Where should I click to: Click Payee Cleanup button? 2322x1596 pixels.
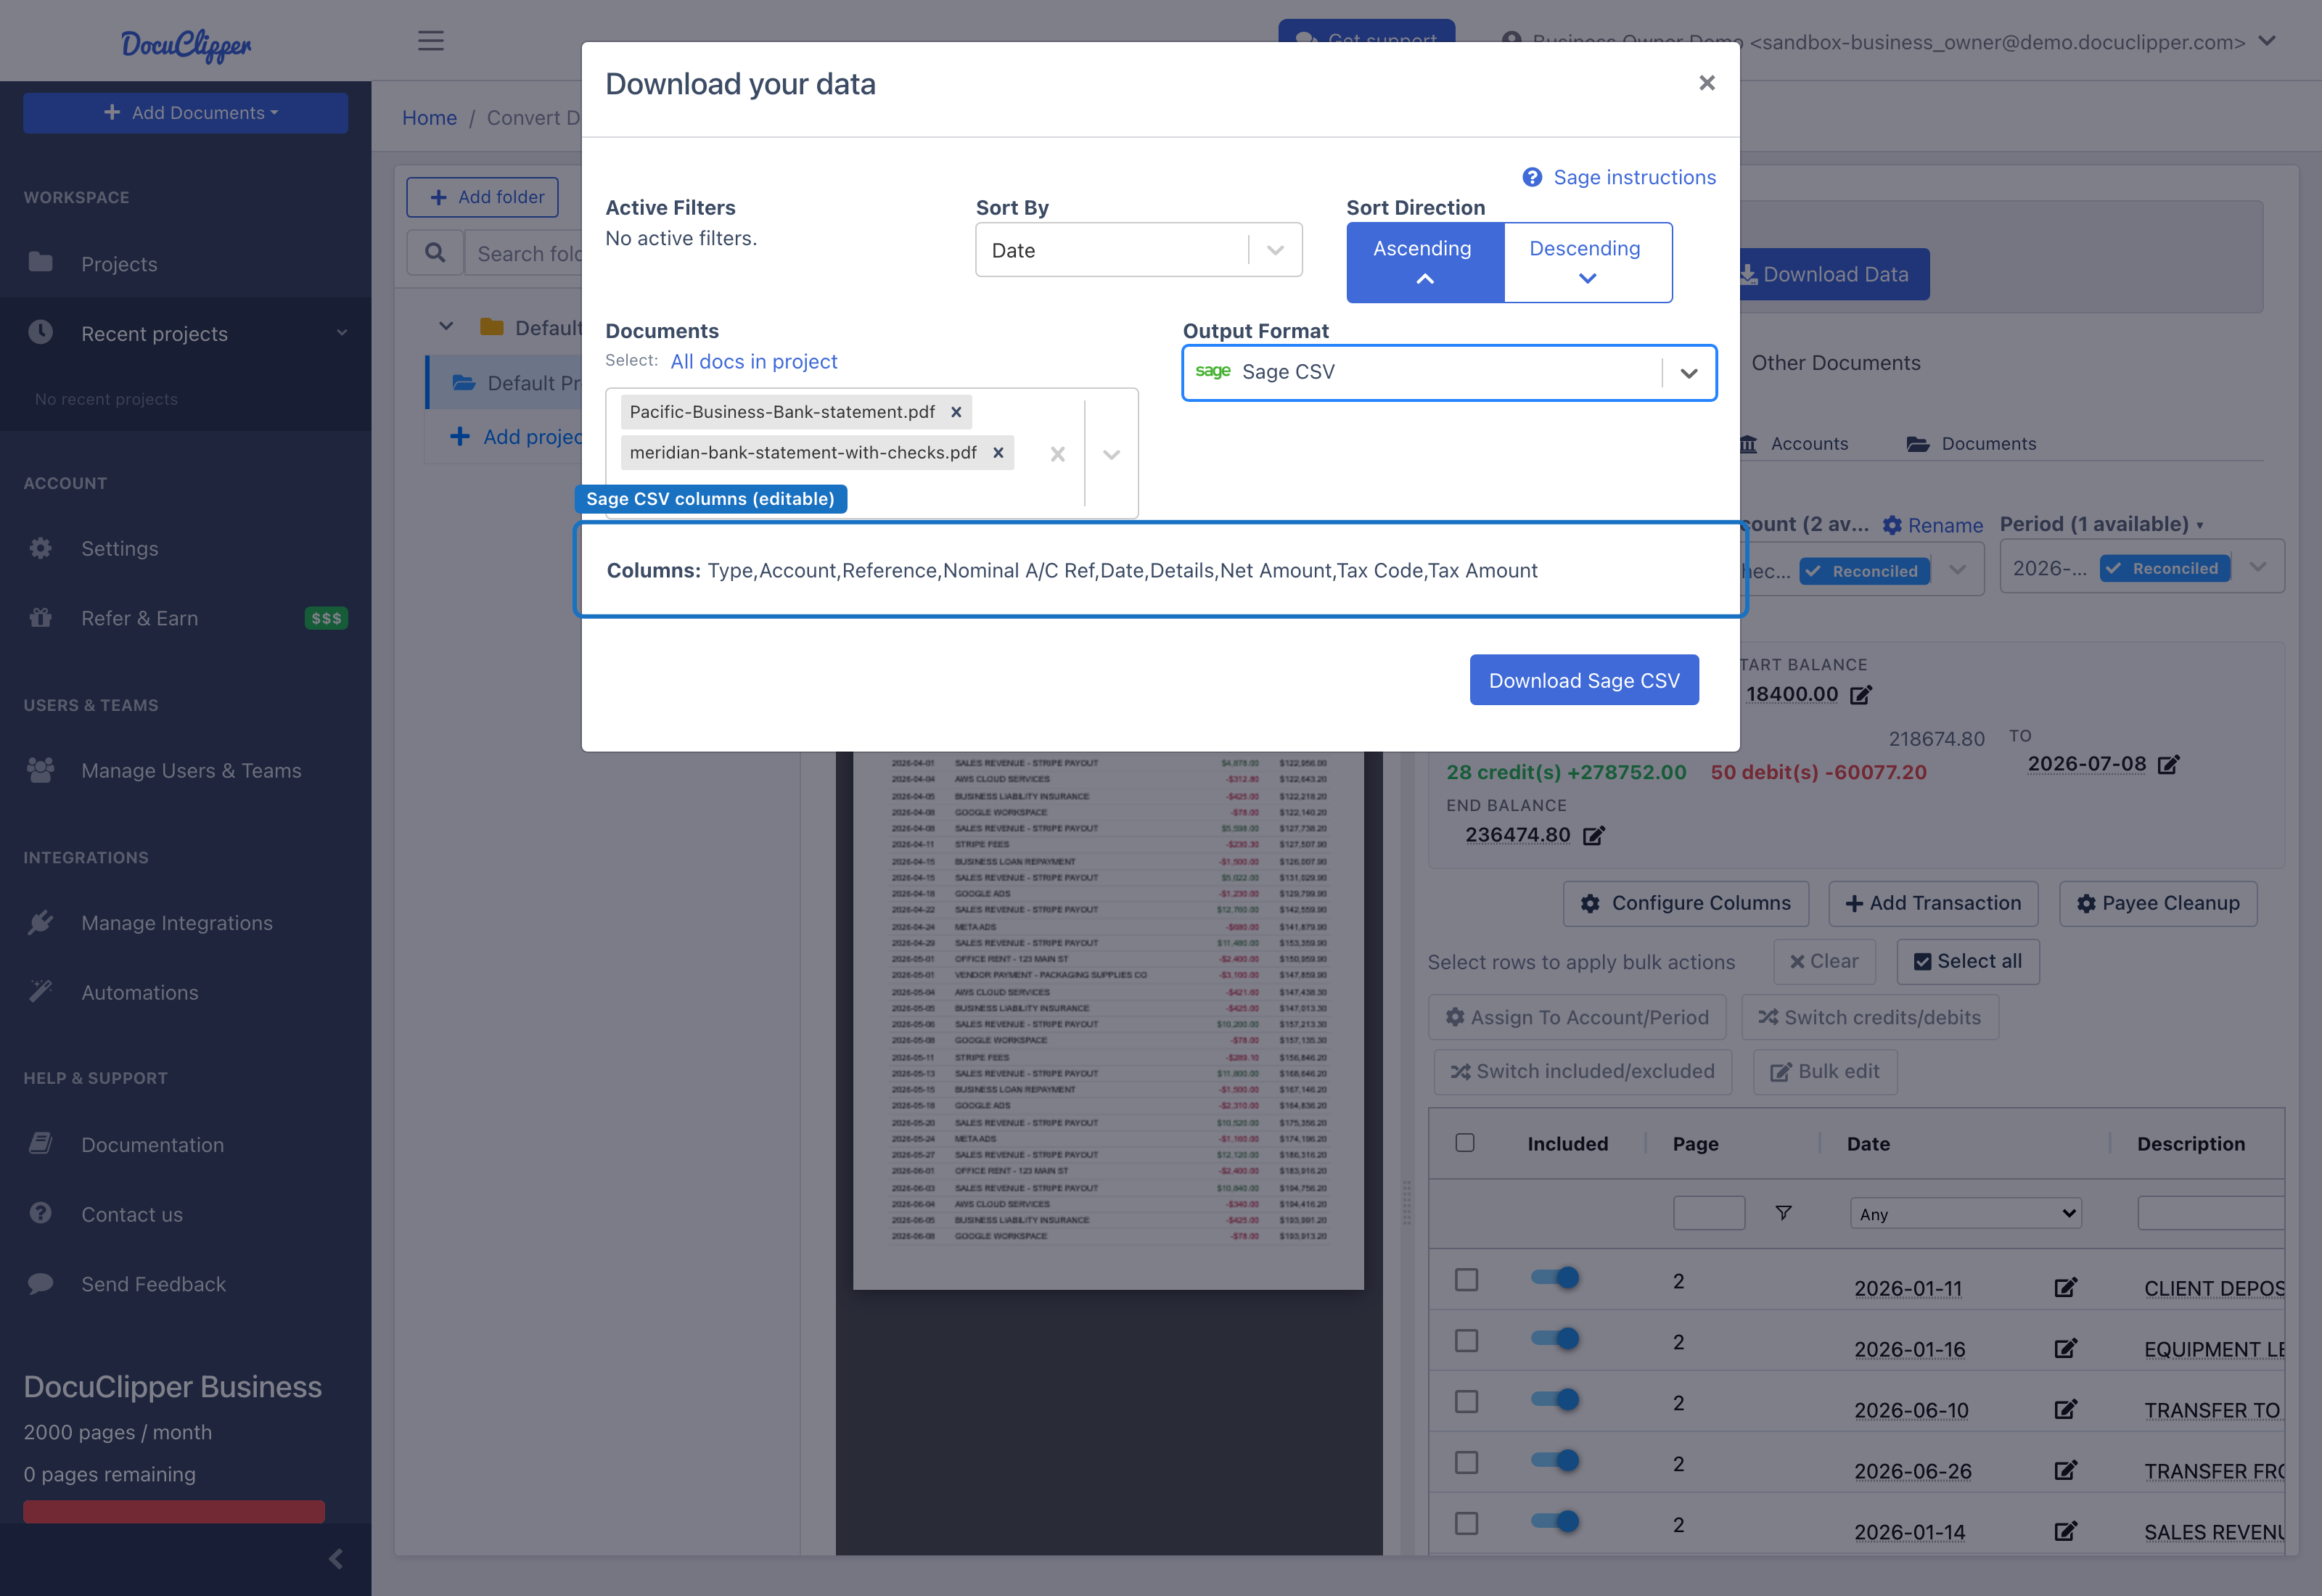2157,903
